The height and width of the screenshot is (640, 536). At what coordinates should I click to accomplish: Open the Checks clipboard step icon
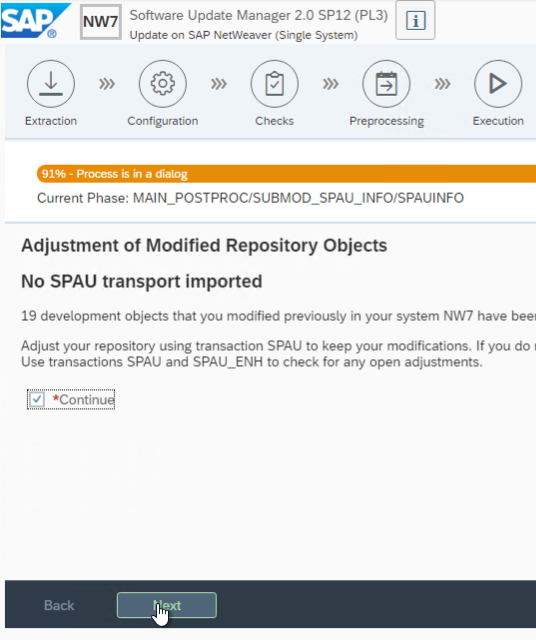(274, 84)
